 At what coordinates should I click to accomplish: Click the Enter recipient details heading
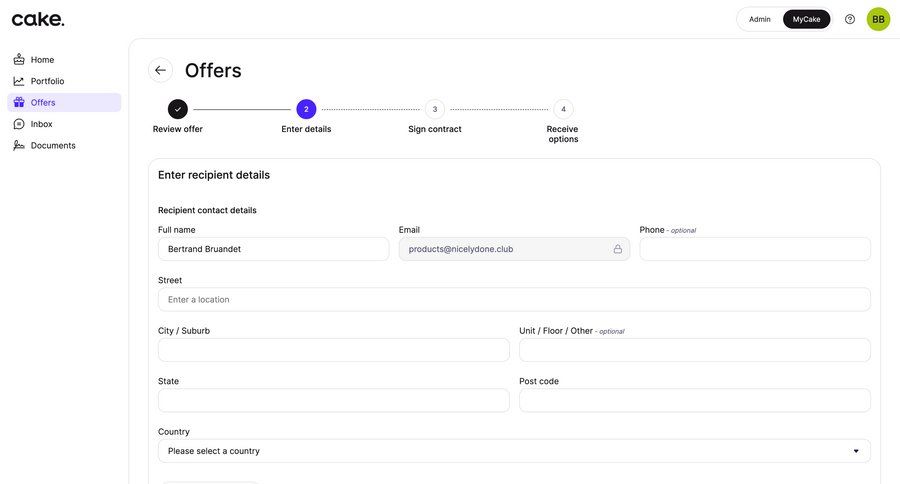(x=214, y=175)
